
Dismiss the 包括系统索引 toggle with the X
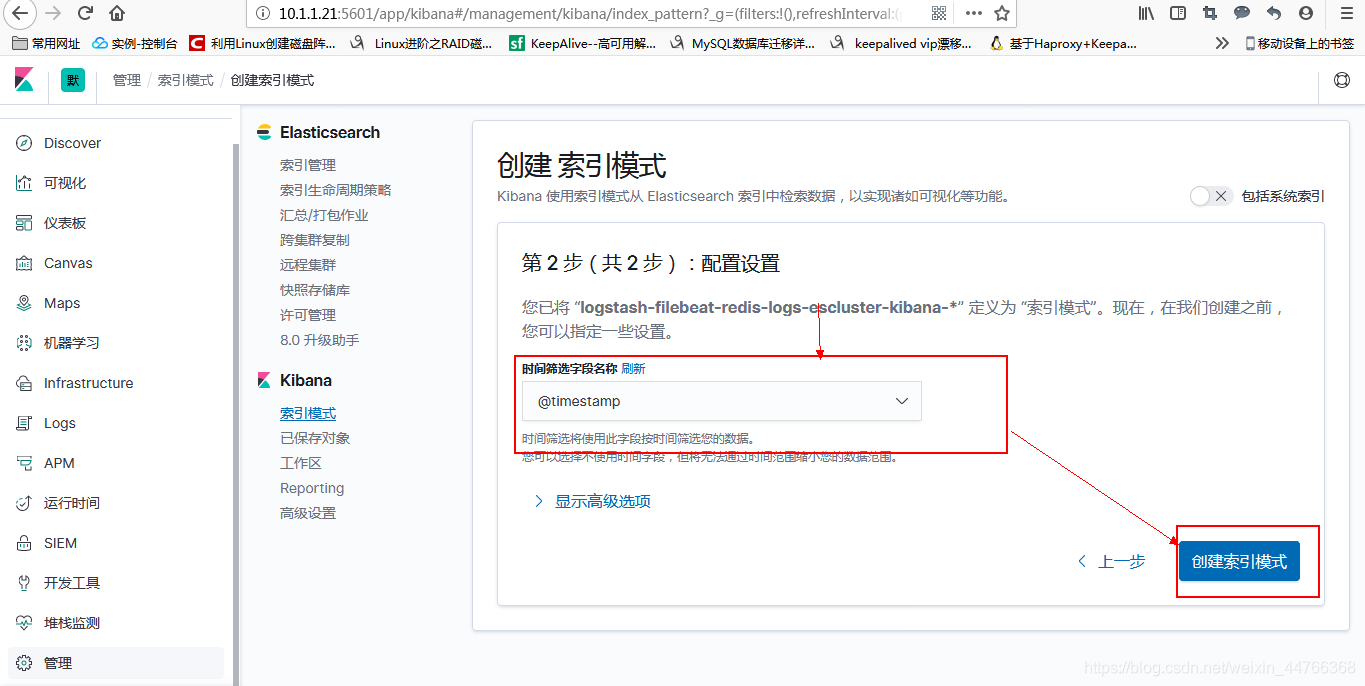[1222, 196]
